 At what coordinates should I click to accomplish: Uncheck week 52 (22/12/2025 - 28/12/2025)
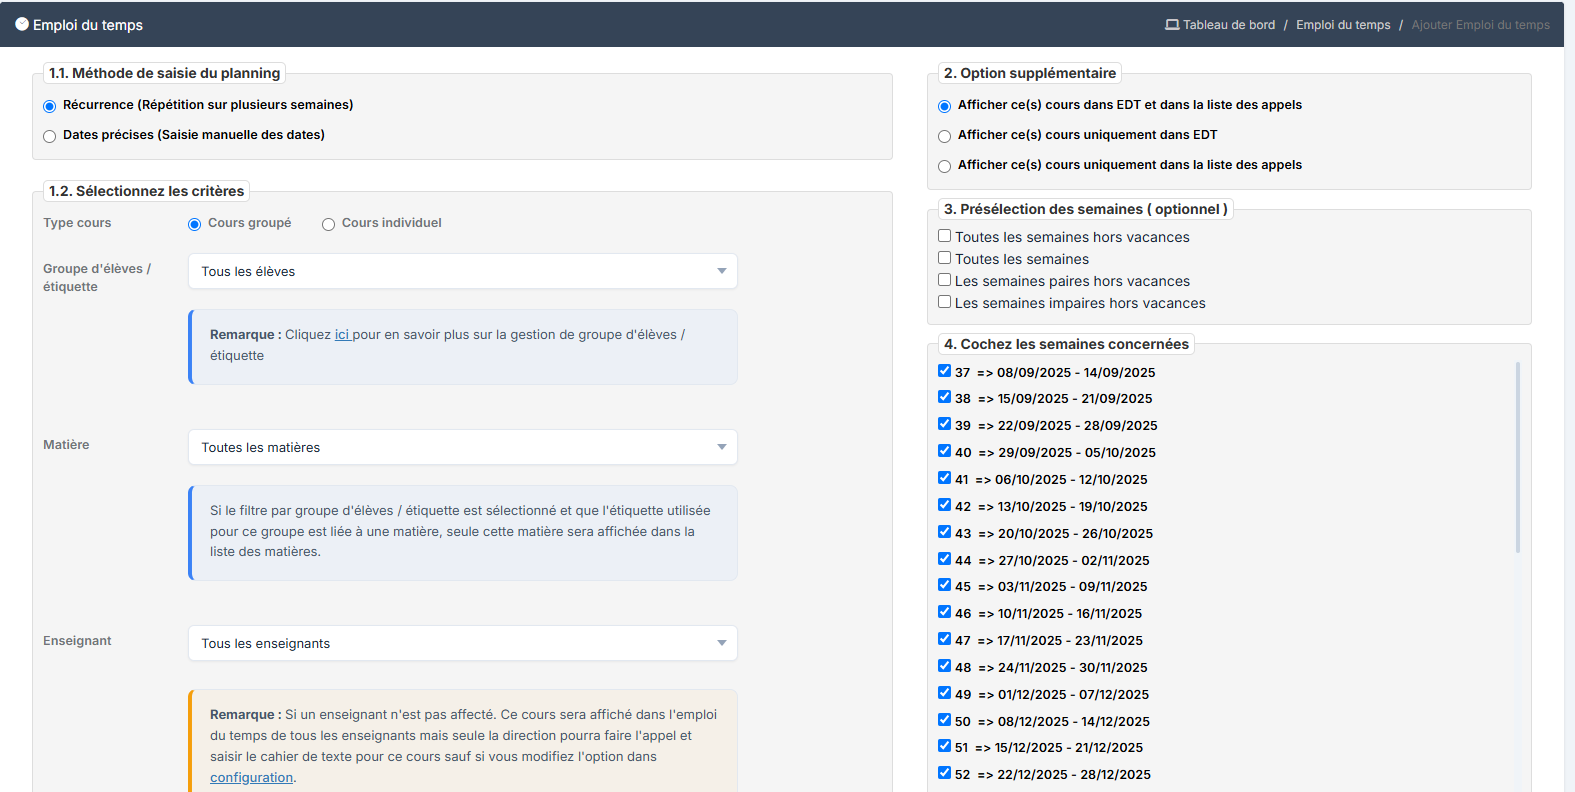click(944, 773)
